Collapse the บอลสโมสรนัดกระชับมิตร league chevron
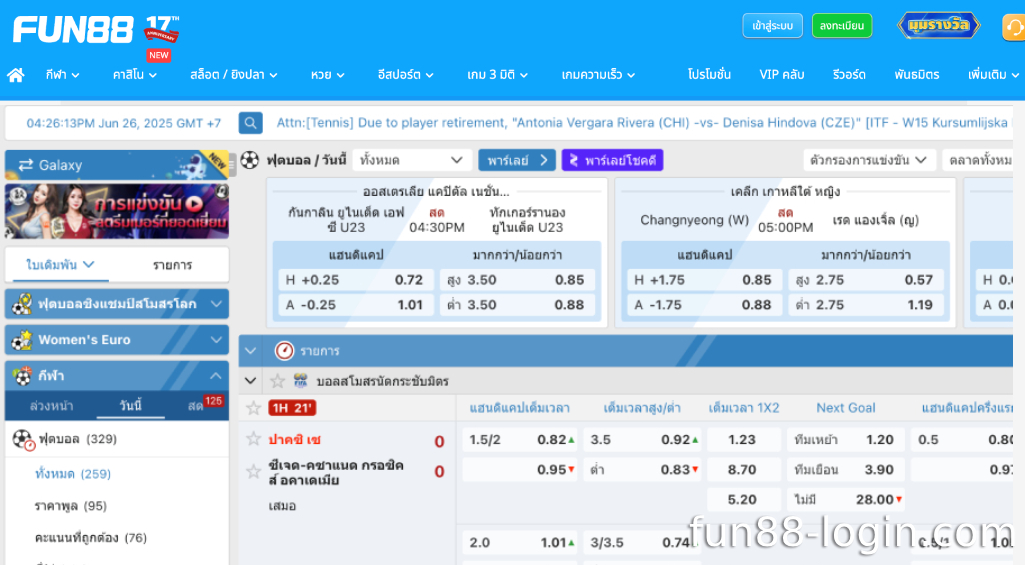 [250, 381]
